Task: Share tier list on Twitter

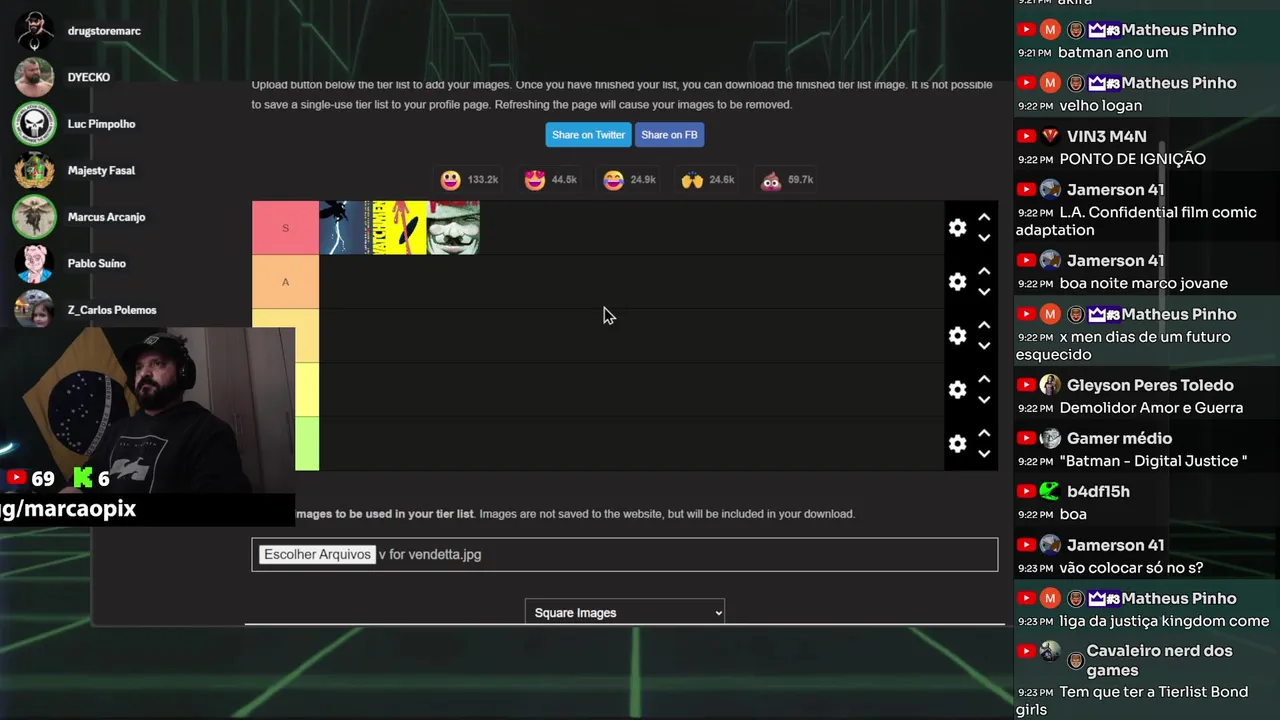Action: tap(588, 135)
